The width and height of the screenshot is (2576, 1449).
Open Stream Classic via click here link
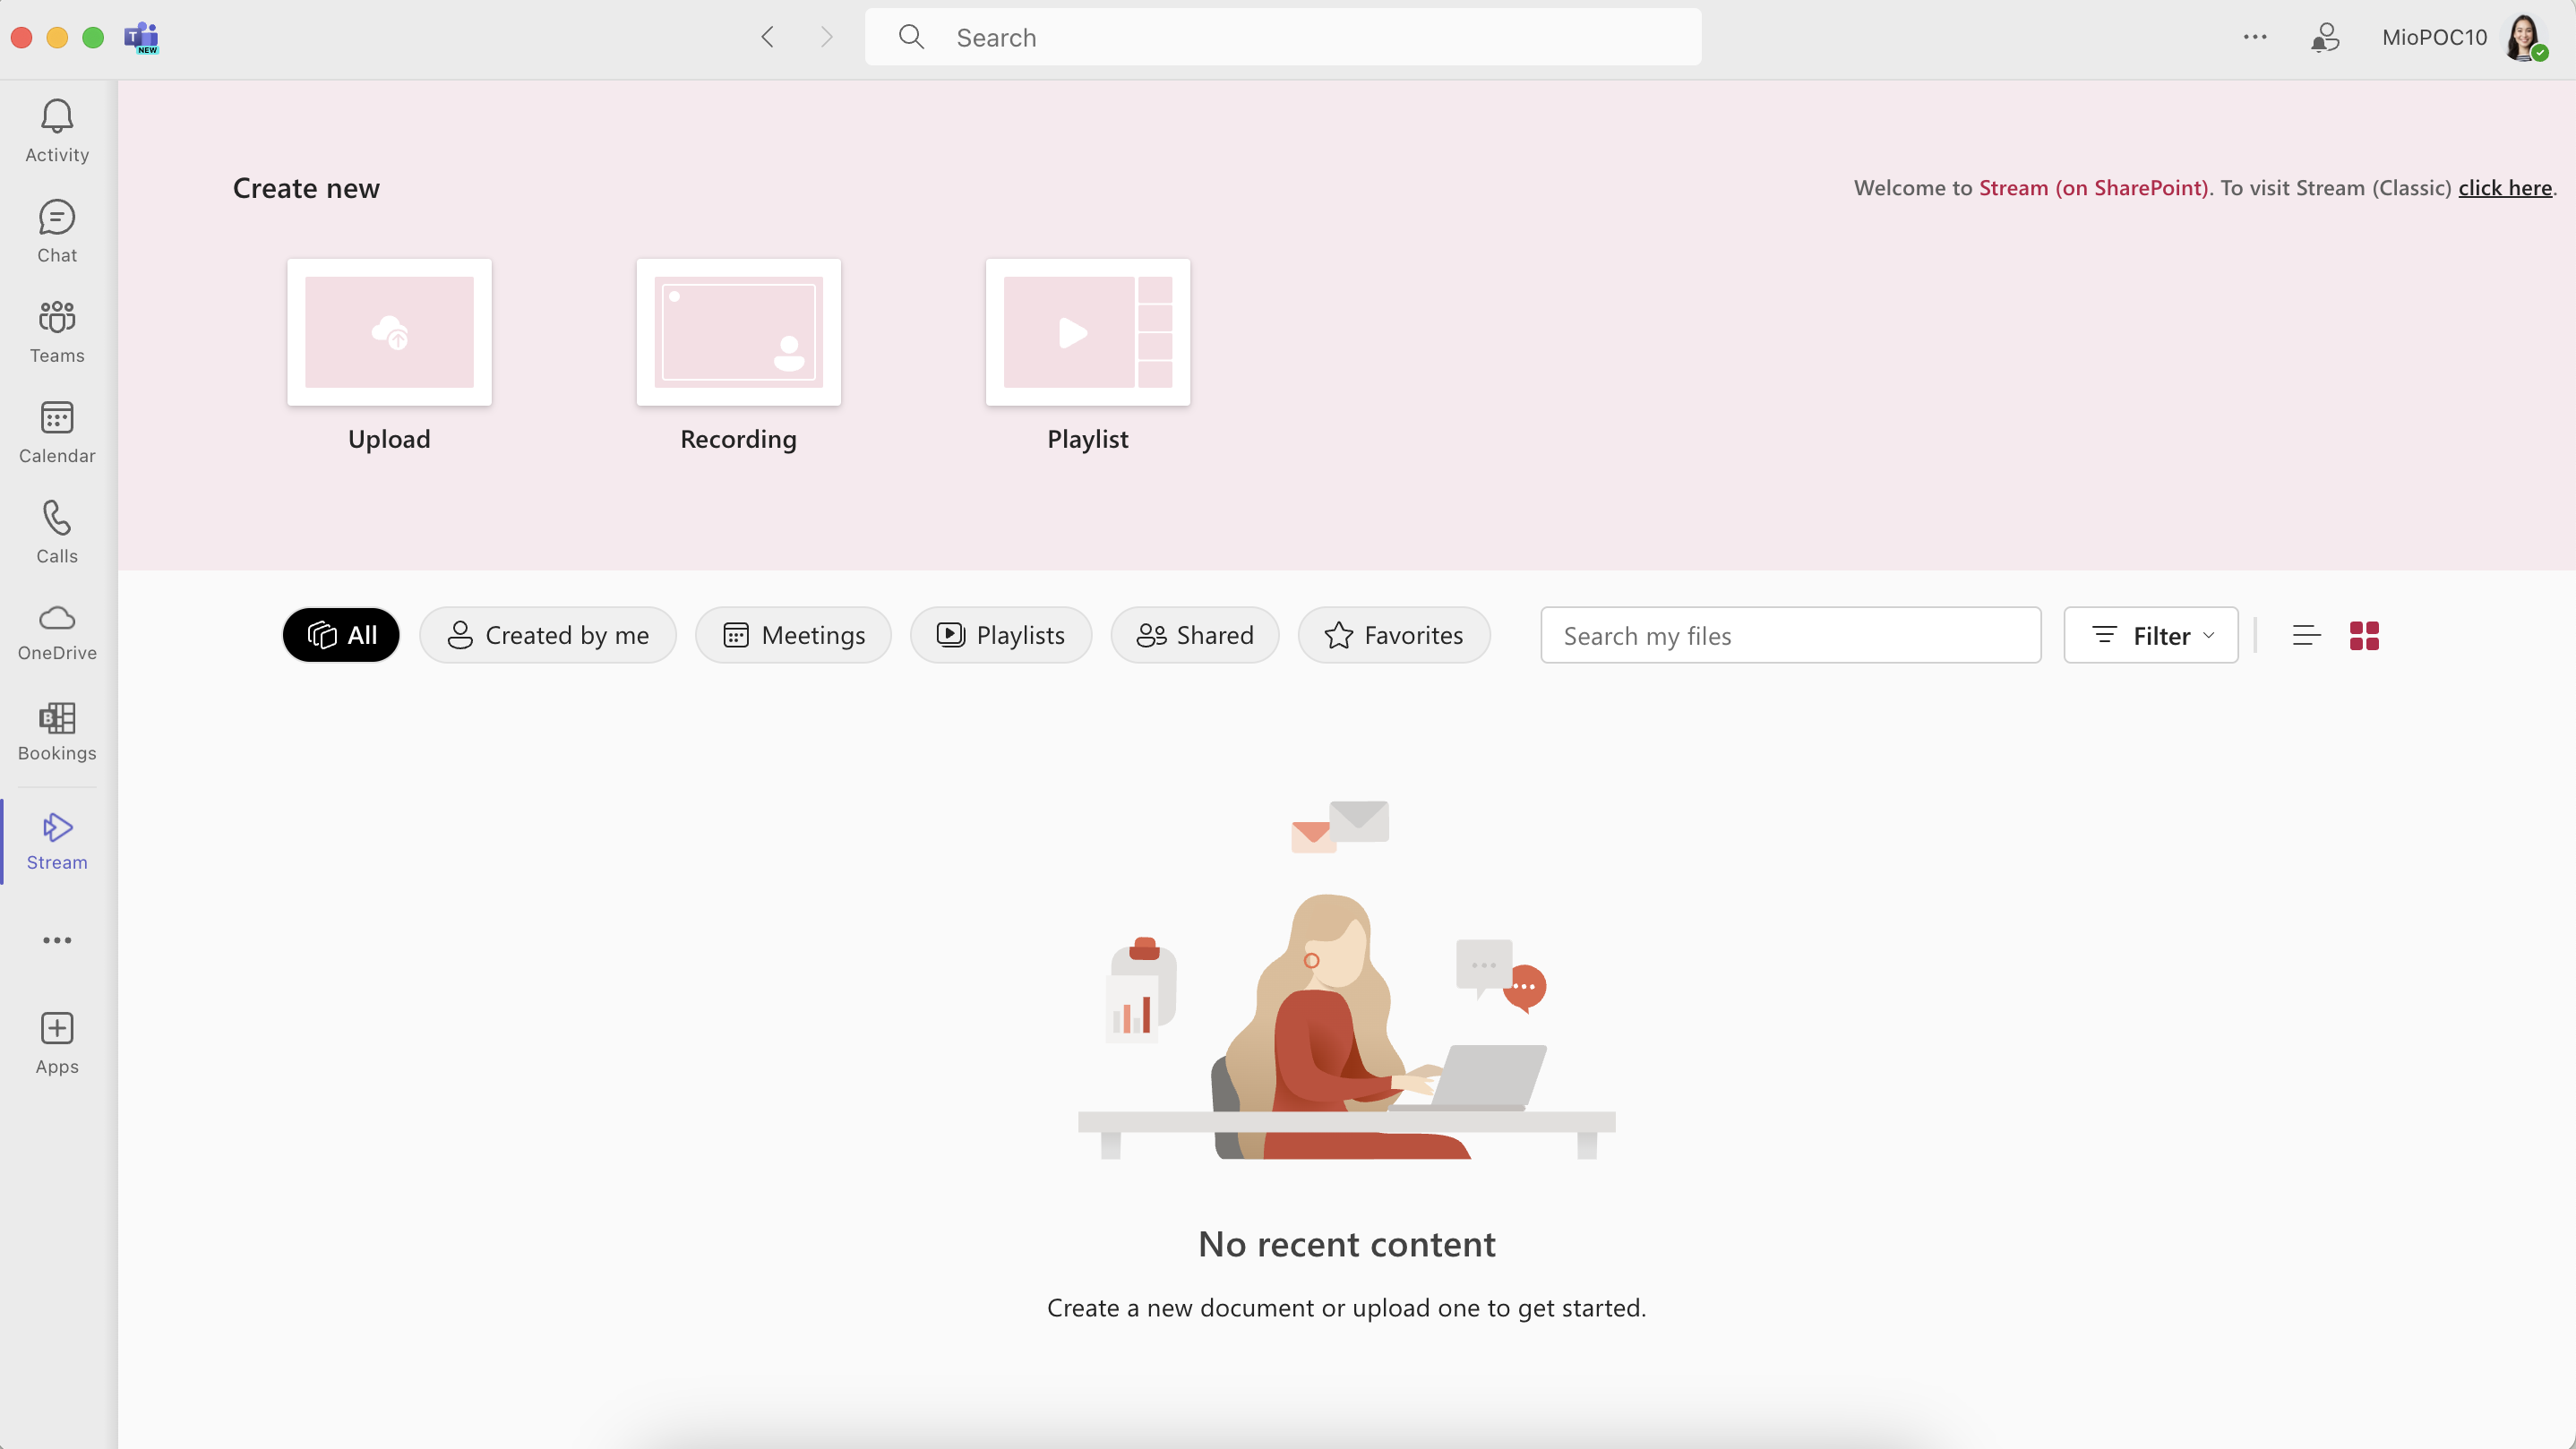(x=2504, y=187)
